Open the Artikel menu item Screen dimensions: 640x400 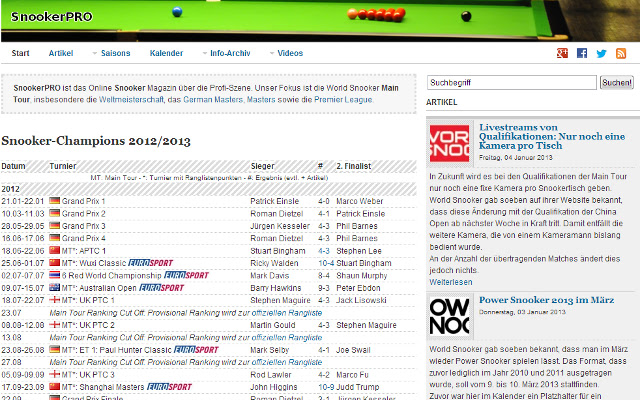(x=61, y=53)
